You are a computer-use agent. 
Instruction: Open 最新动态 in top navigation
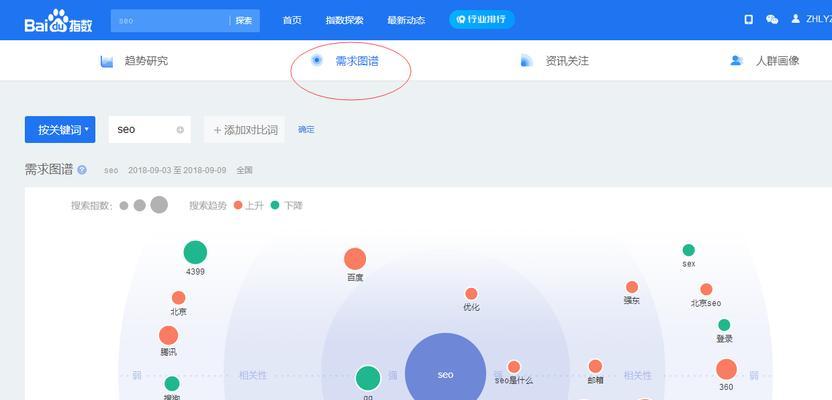click(406, 20)
